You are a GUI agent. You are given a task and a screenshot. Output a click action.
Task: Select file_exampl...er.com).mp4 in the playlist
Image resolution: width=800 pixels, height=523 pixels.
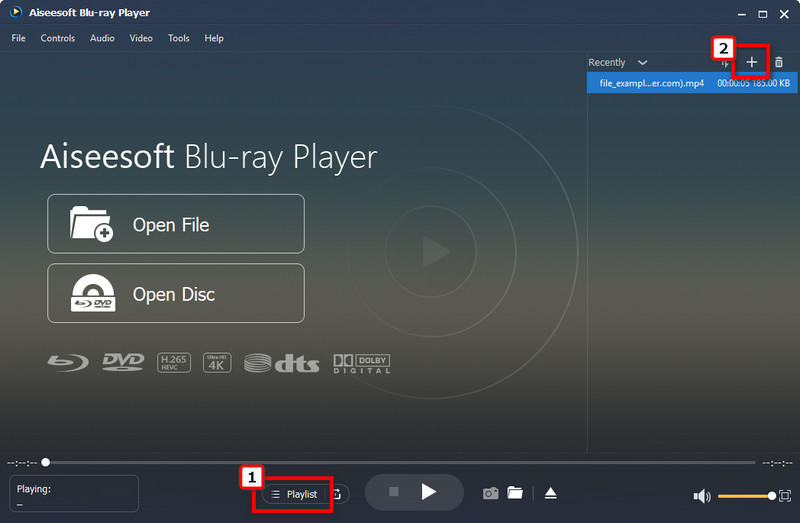point(692,83)
